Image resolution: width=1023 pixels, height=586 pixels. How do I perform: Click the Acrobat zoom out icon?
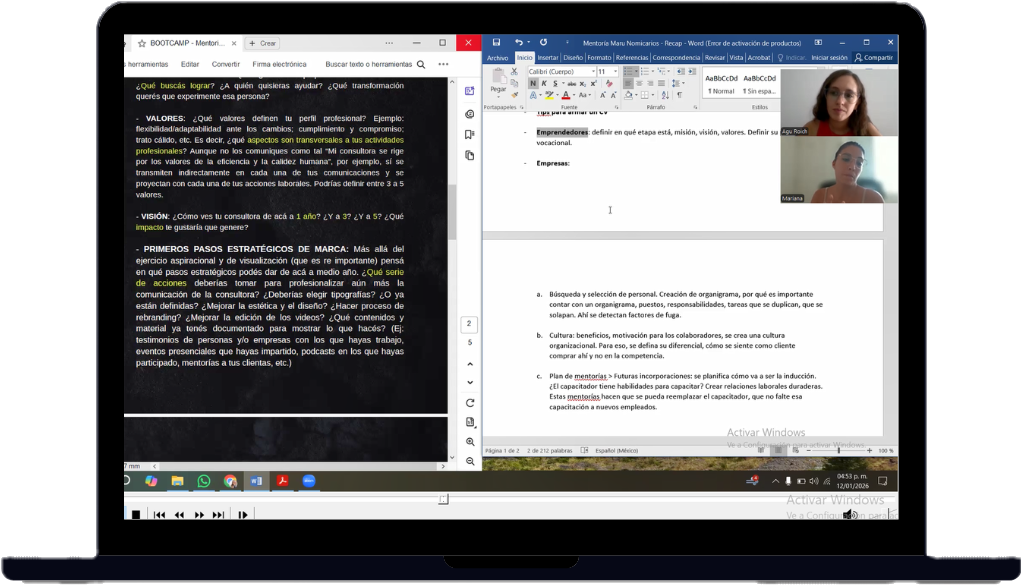470,461
